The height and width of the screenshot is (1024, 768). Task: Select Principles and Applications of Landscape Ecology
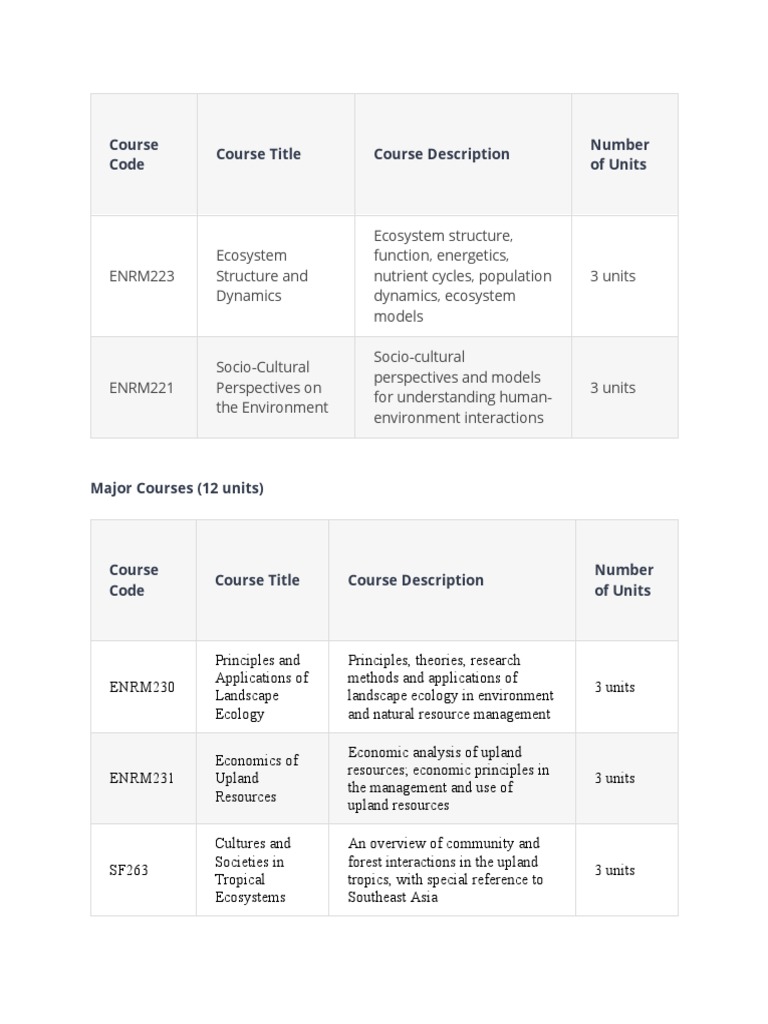(x=262, y=687)
